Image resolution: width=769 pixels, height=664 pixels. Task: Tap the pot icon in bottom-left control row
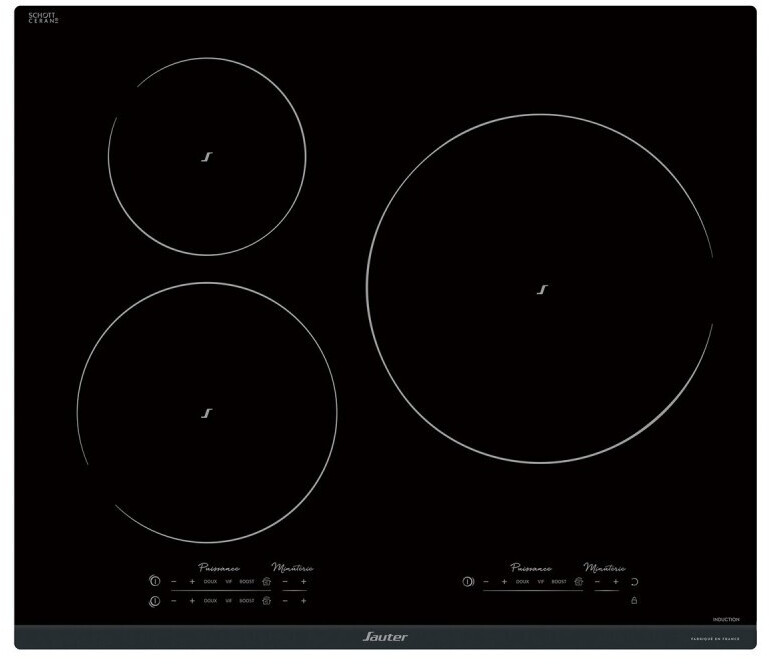click(x=266, y=601)
